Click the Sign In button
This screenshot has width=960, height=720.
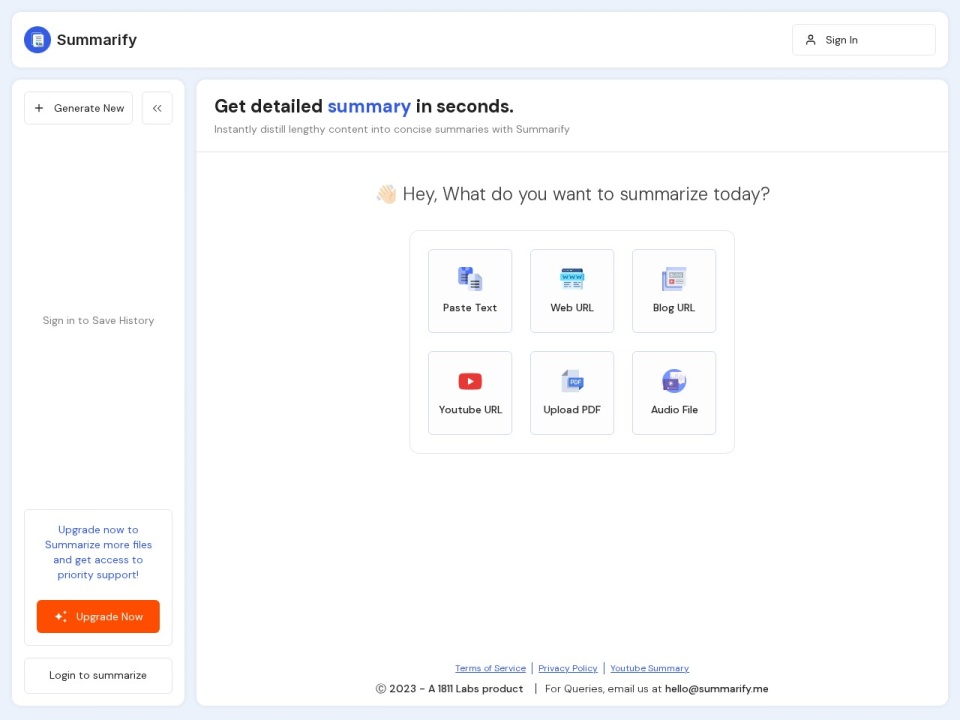(863, 40)
